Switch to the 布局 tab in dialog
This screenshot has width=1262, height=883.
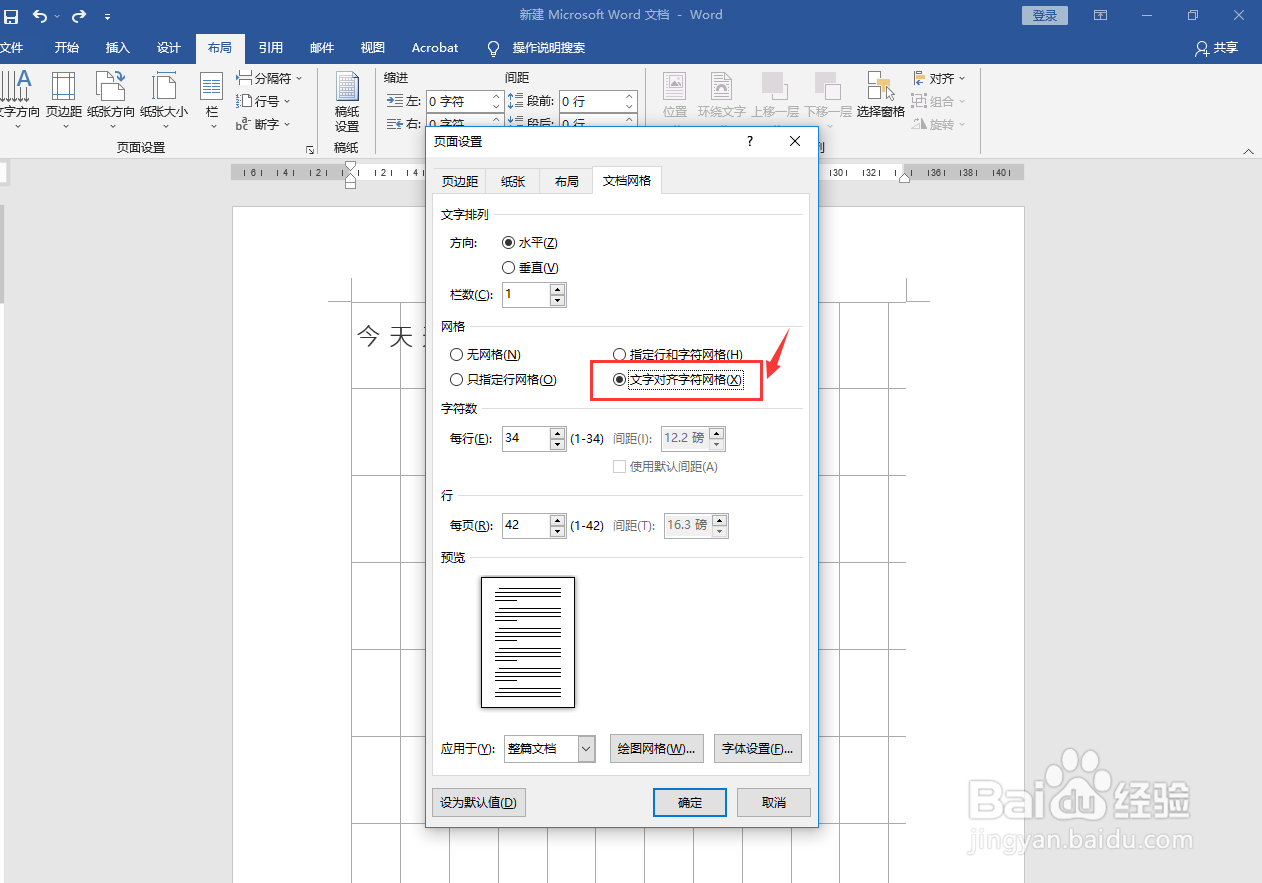[x=566, y=181]
